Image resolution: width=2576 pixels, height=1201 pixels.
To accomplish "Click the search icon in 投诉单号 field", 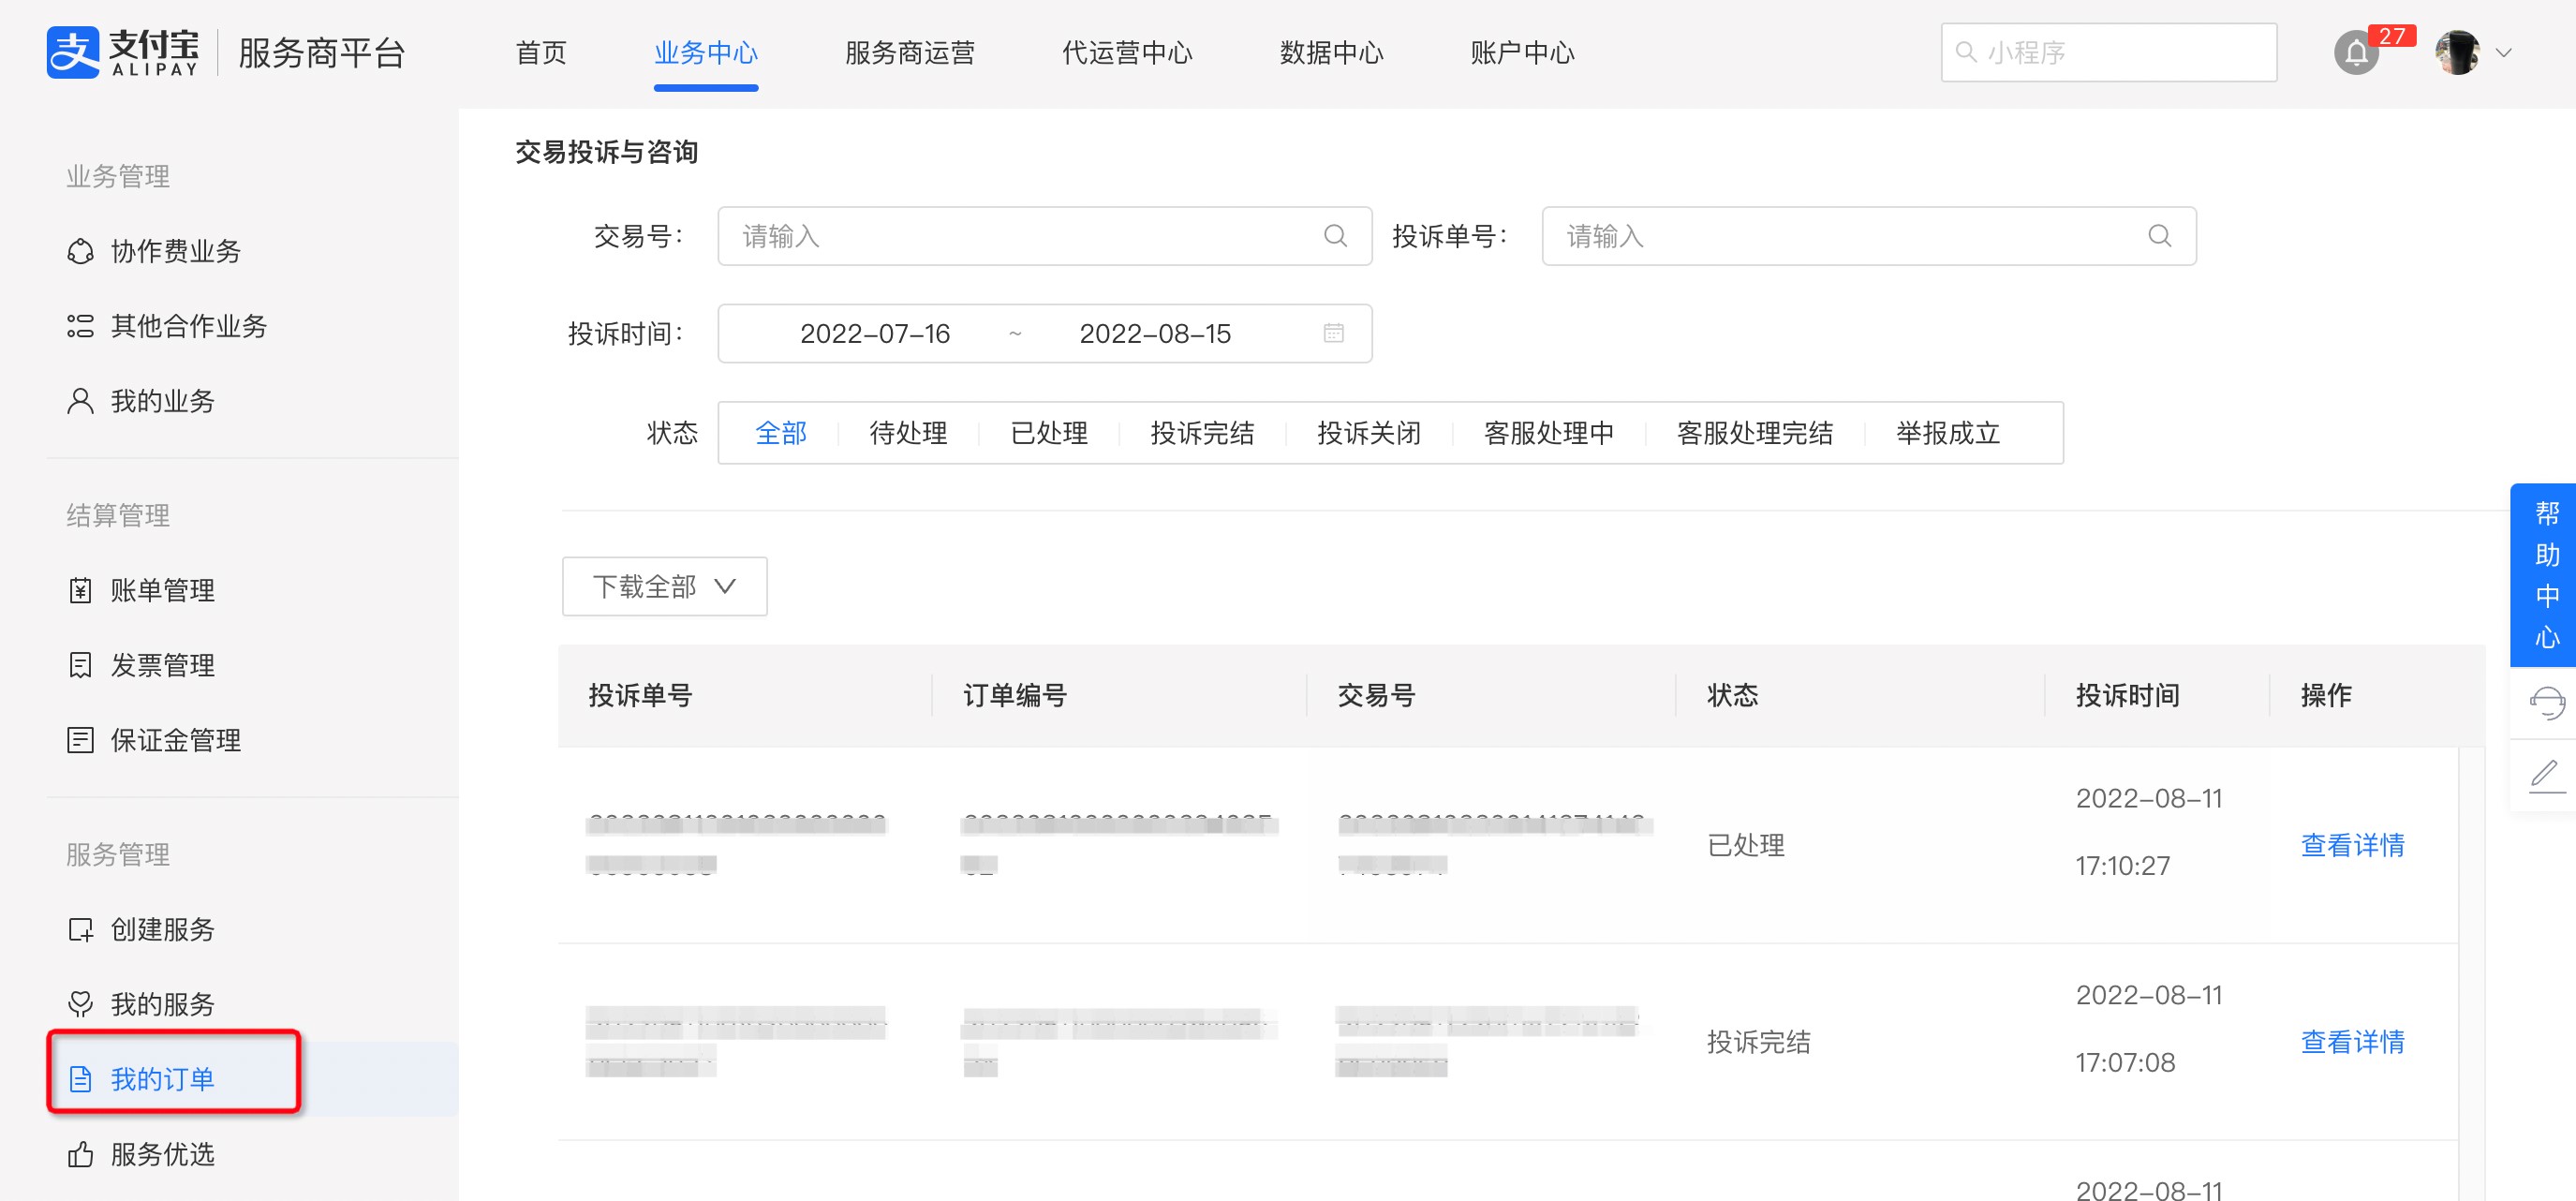I will (2159, 236).
